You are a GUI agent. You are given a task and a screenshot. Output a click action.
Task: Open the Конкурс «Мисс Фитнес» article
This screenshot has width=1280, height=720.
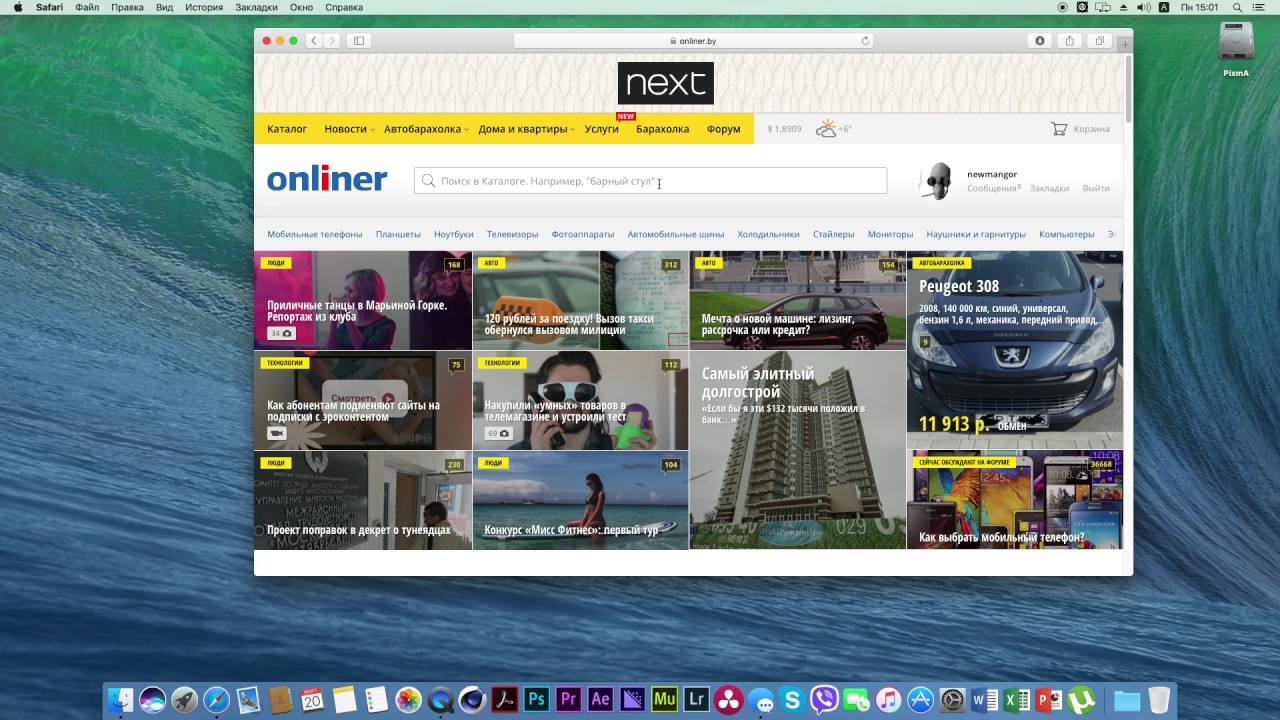click(x=580, y=500)
